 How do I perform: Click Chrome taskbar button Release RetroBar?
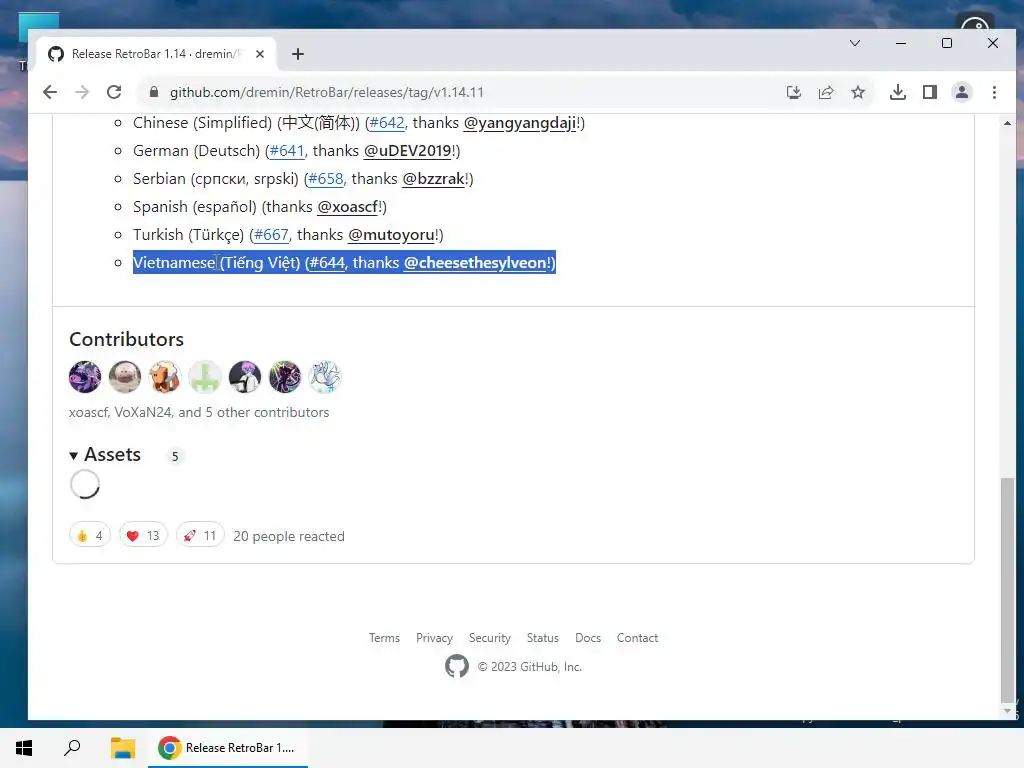pos(228,748)
